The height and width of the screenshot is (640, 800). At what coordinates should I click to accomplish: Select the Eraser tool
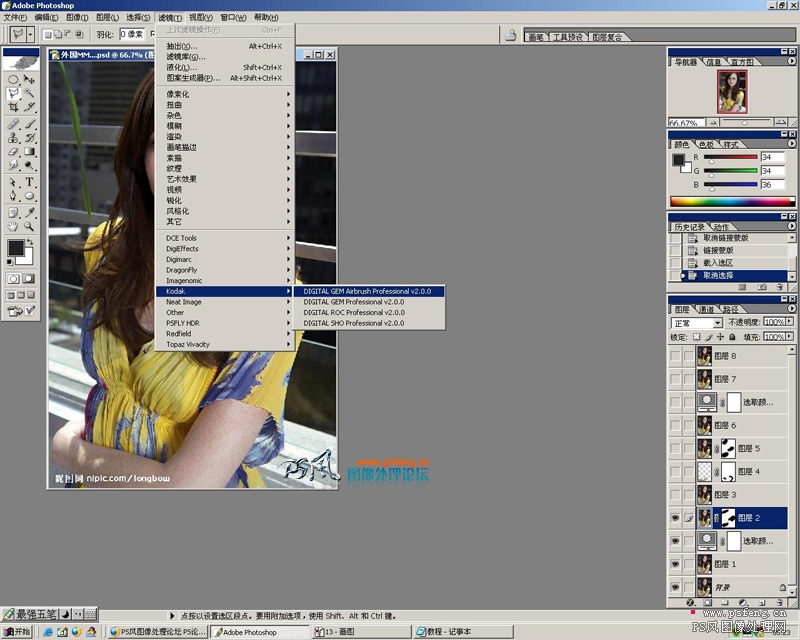(13, 152)
